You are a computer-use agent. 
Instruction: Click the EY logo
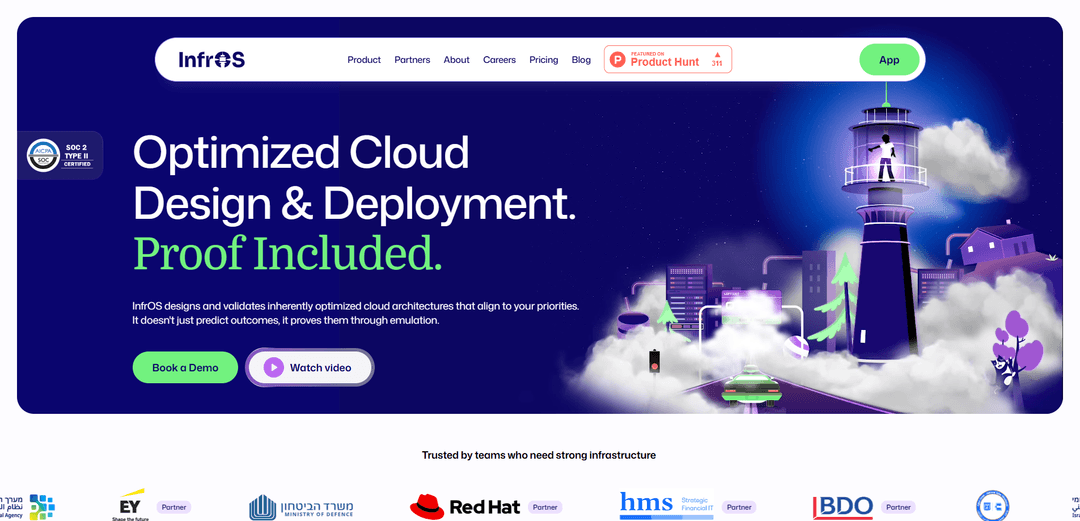tap(128, 506)
